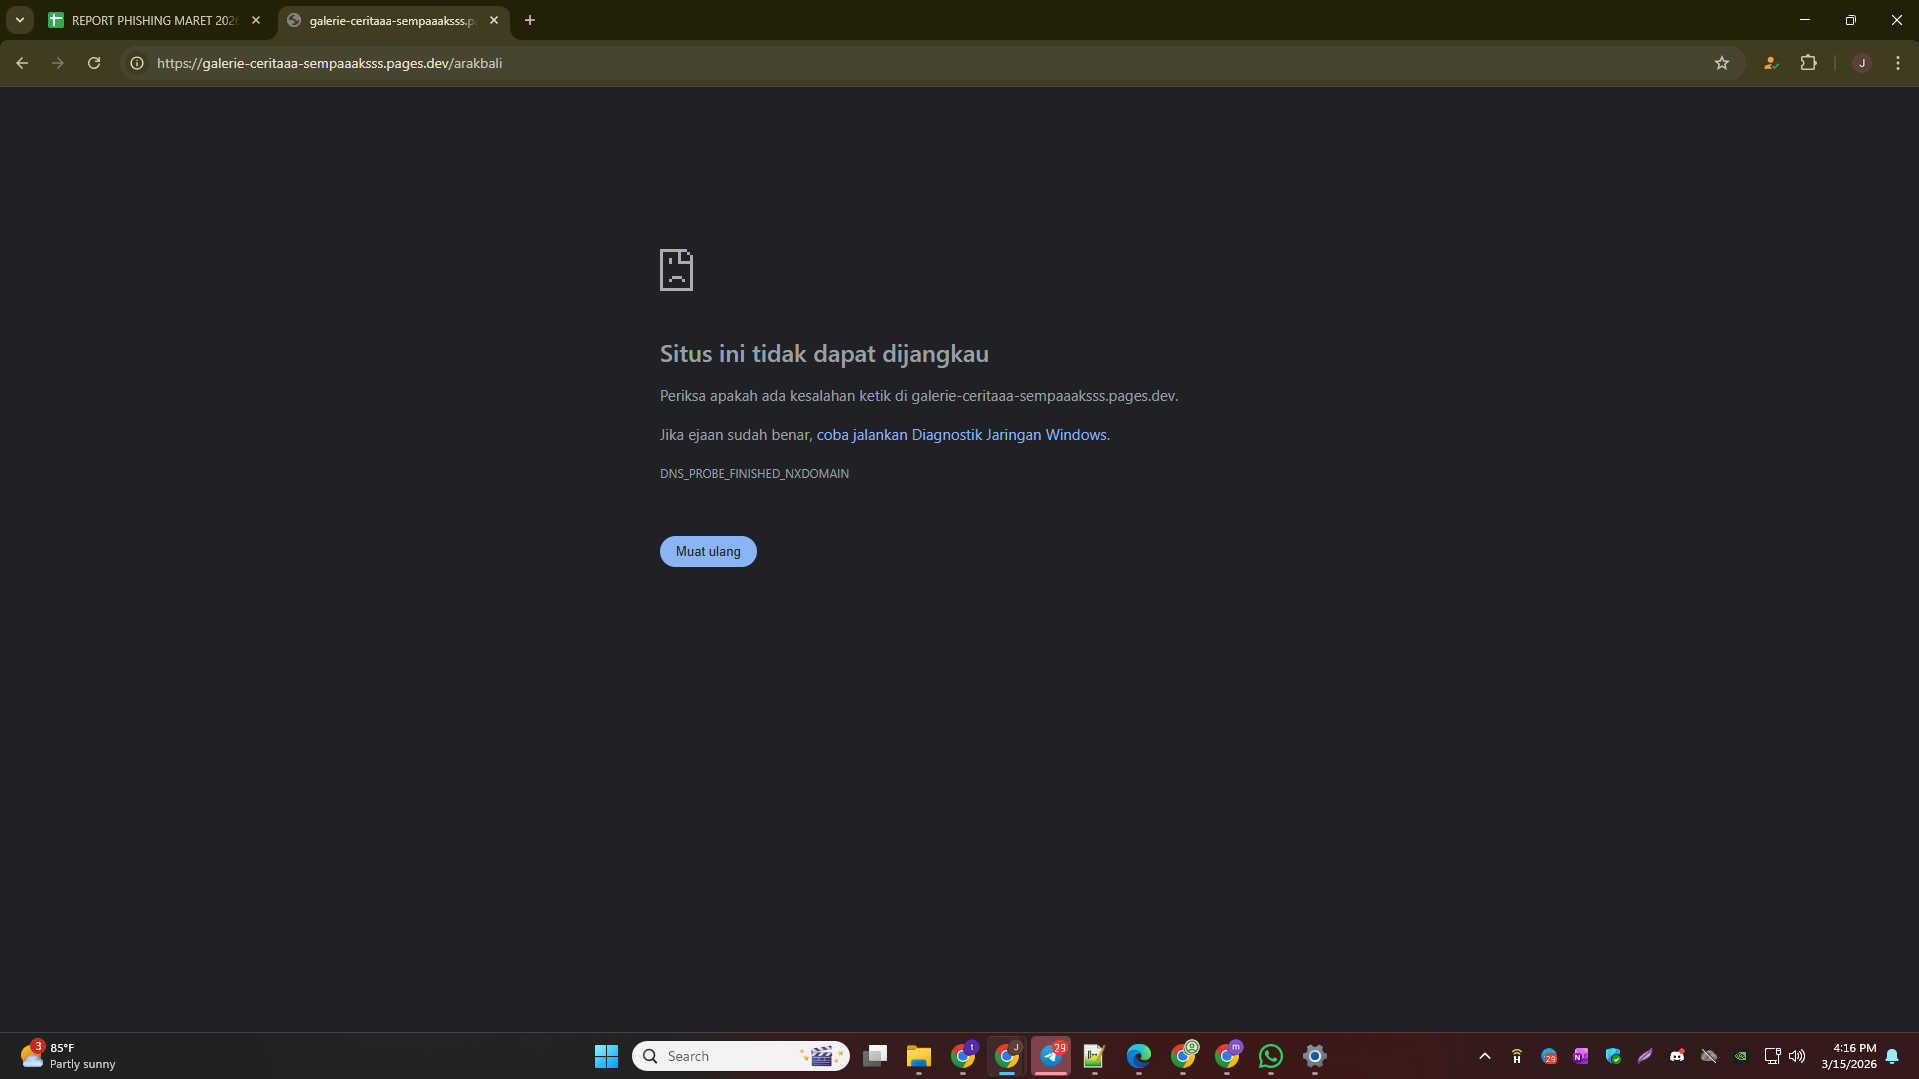Viewport: 1919px width, 1079px height.
Task: Switch to REPORT PHISHING MARET tab
Action: click(x=156, y=20)
